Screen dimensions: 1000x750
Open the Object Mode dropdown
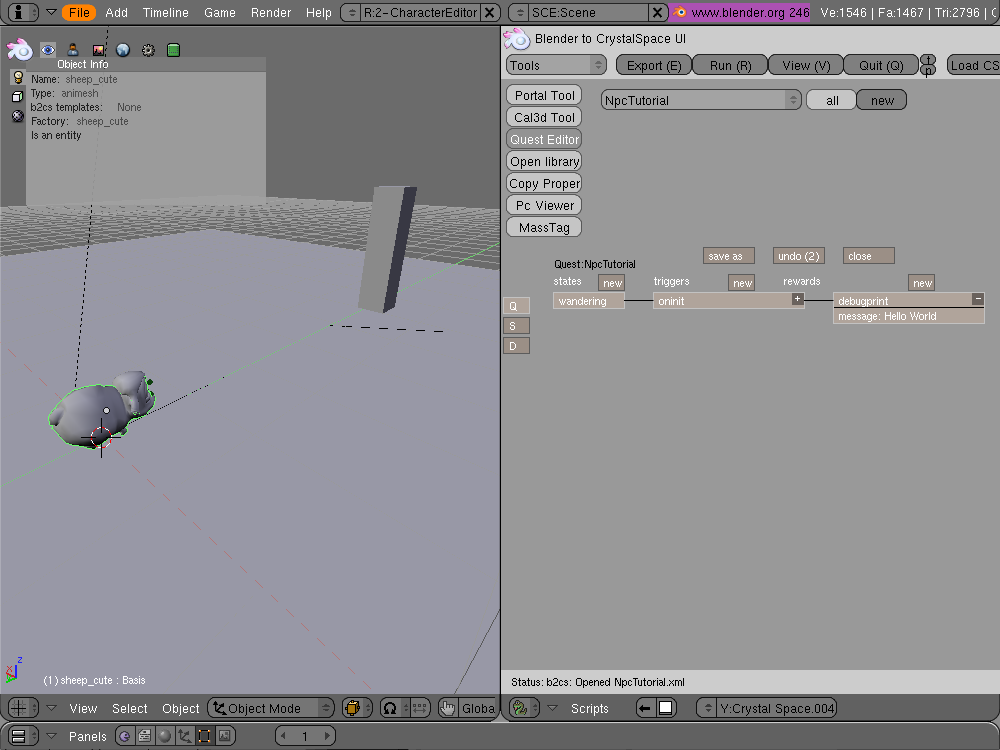click(271, 708)
